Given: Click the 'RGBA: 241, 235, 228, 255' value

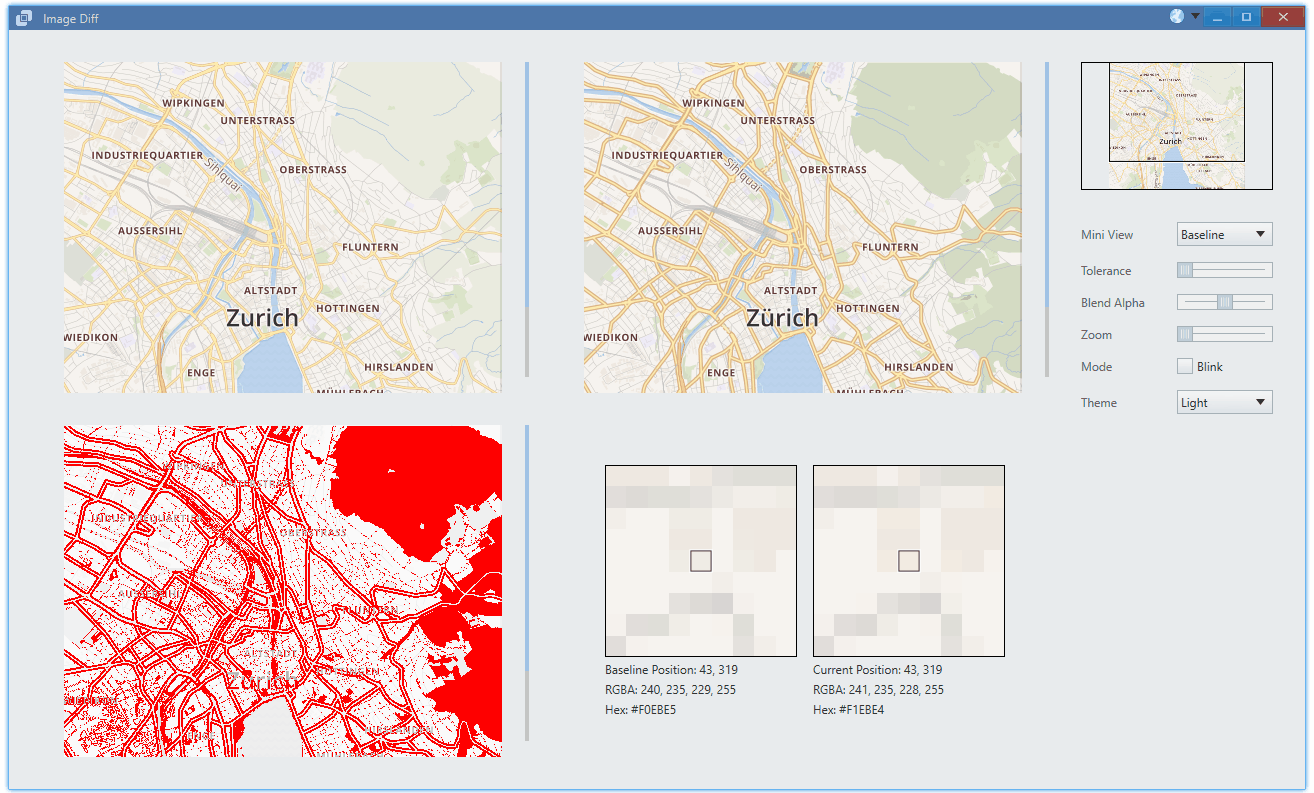Looking at the screenshot, I should (878, 690).
